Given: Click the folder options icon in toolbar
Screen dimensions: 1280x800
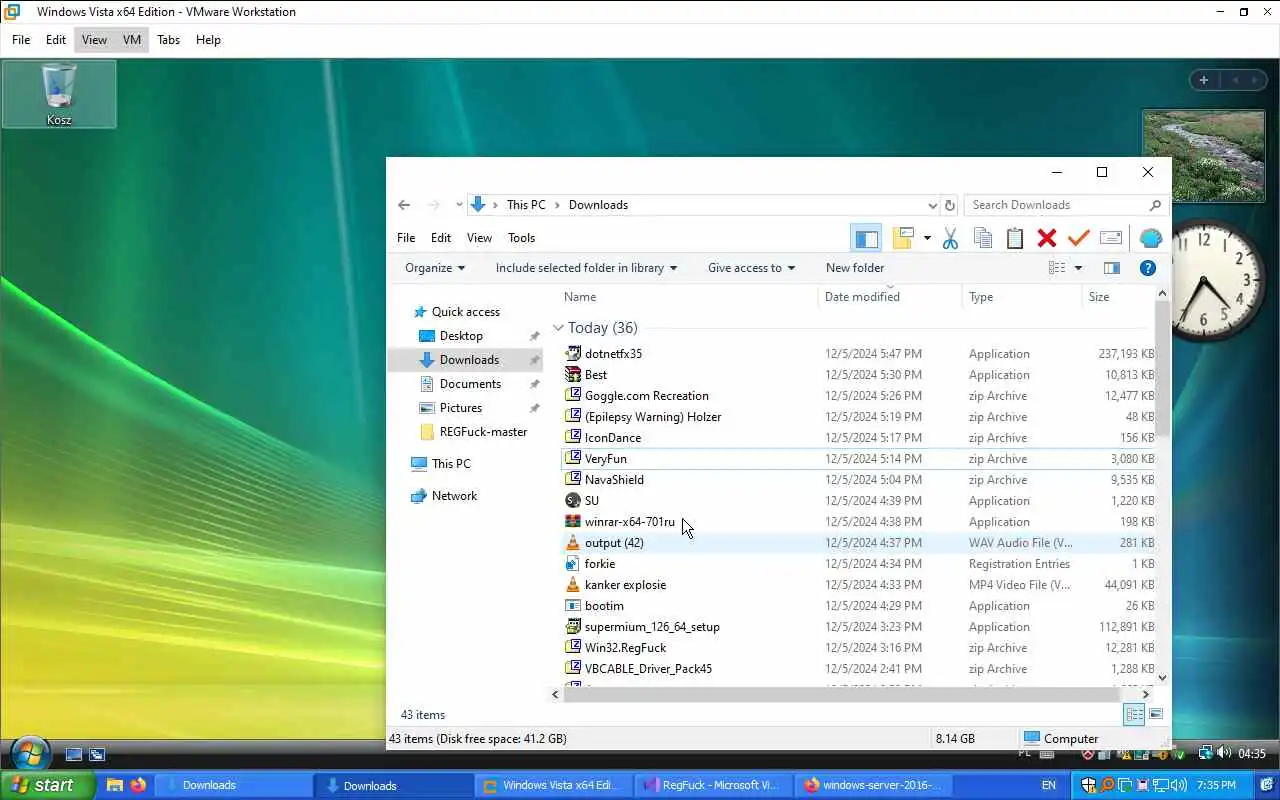Looking at the screenshot, I should point(904,238).
